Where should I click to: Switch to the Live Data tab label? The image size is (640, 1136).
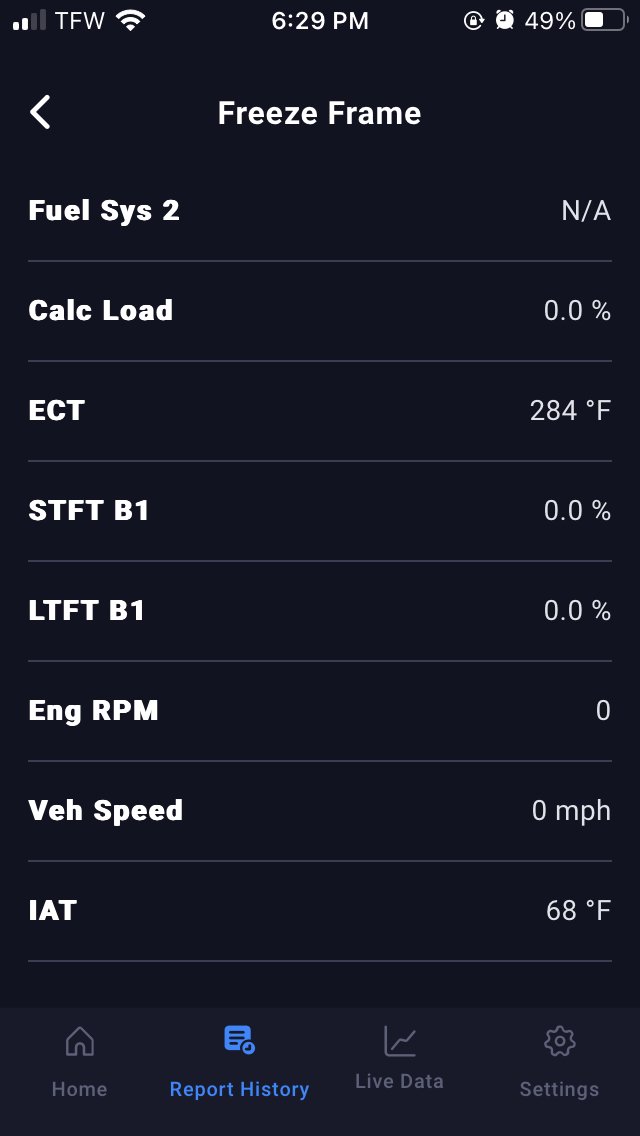click(x=399, y=1081)
